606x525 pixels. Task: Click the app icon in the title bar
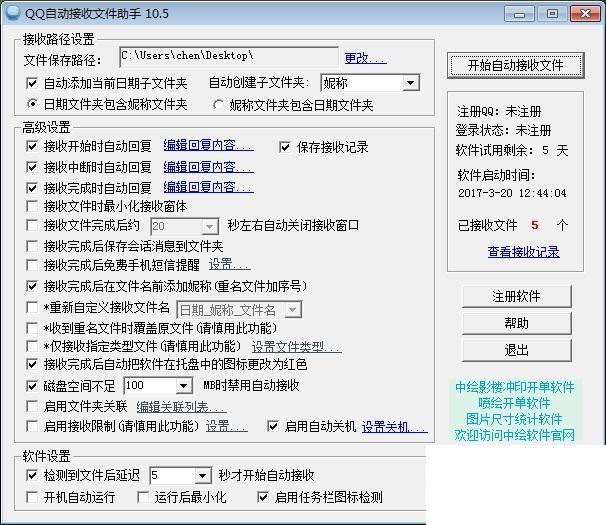12,12
